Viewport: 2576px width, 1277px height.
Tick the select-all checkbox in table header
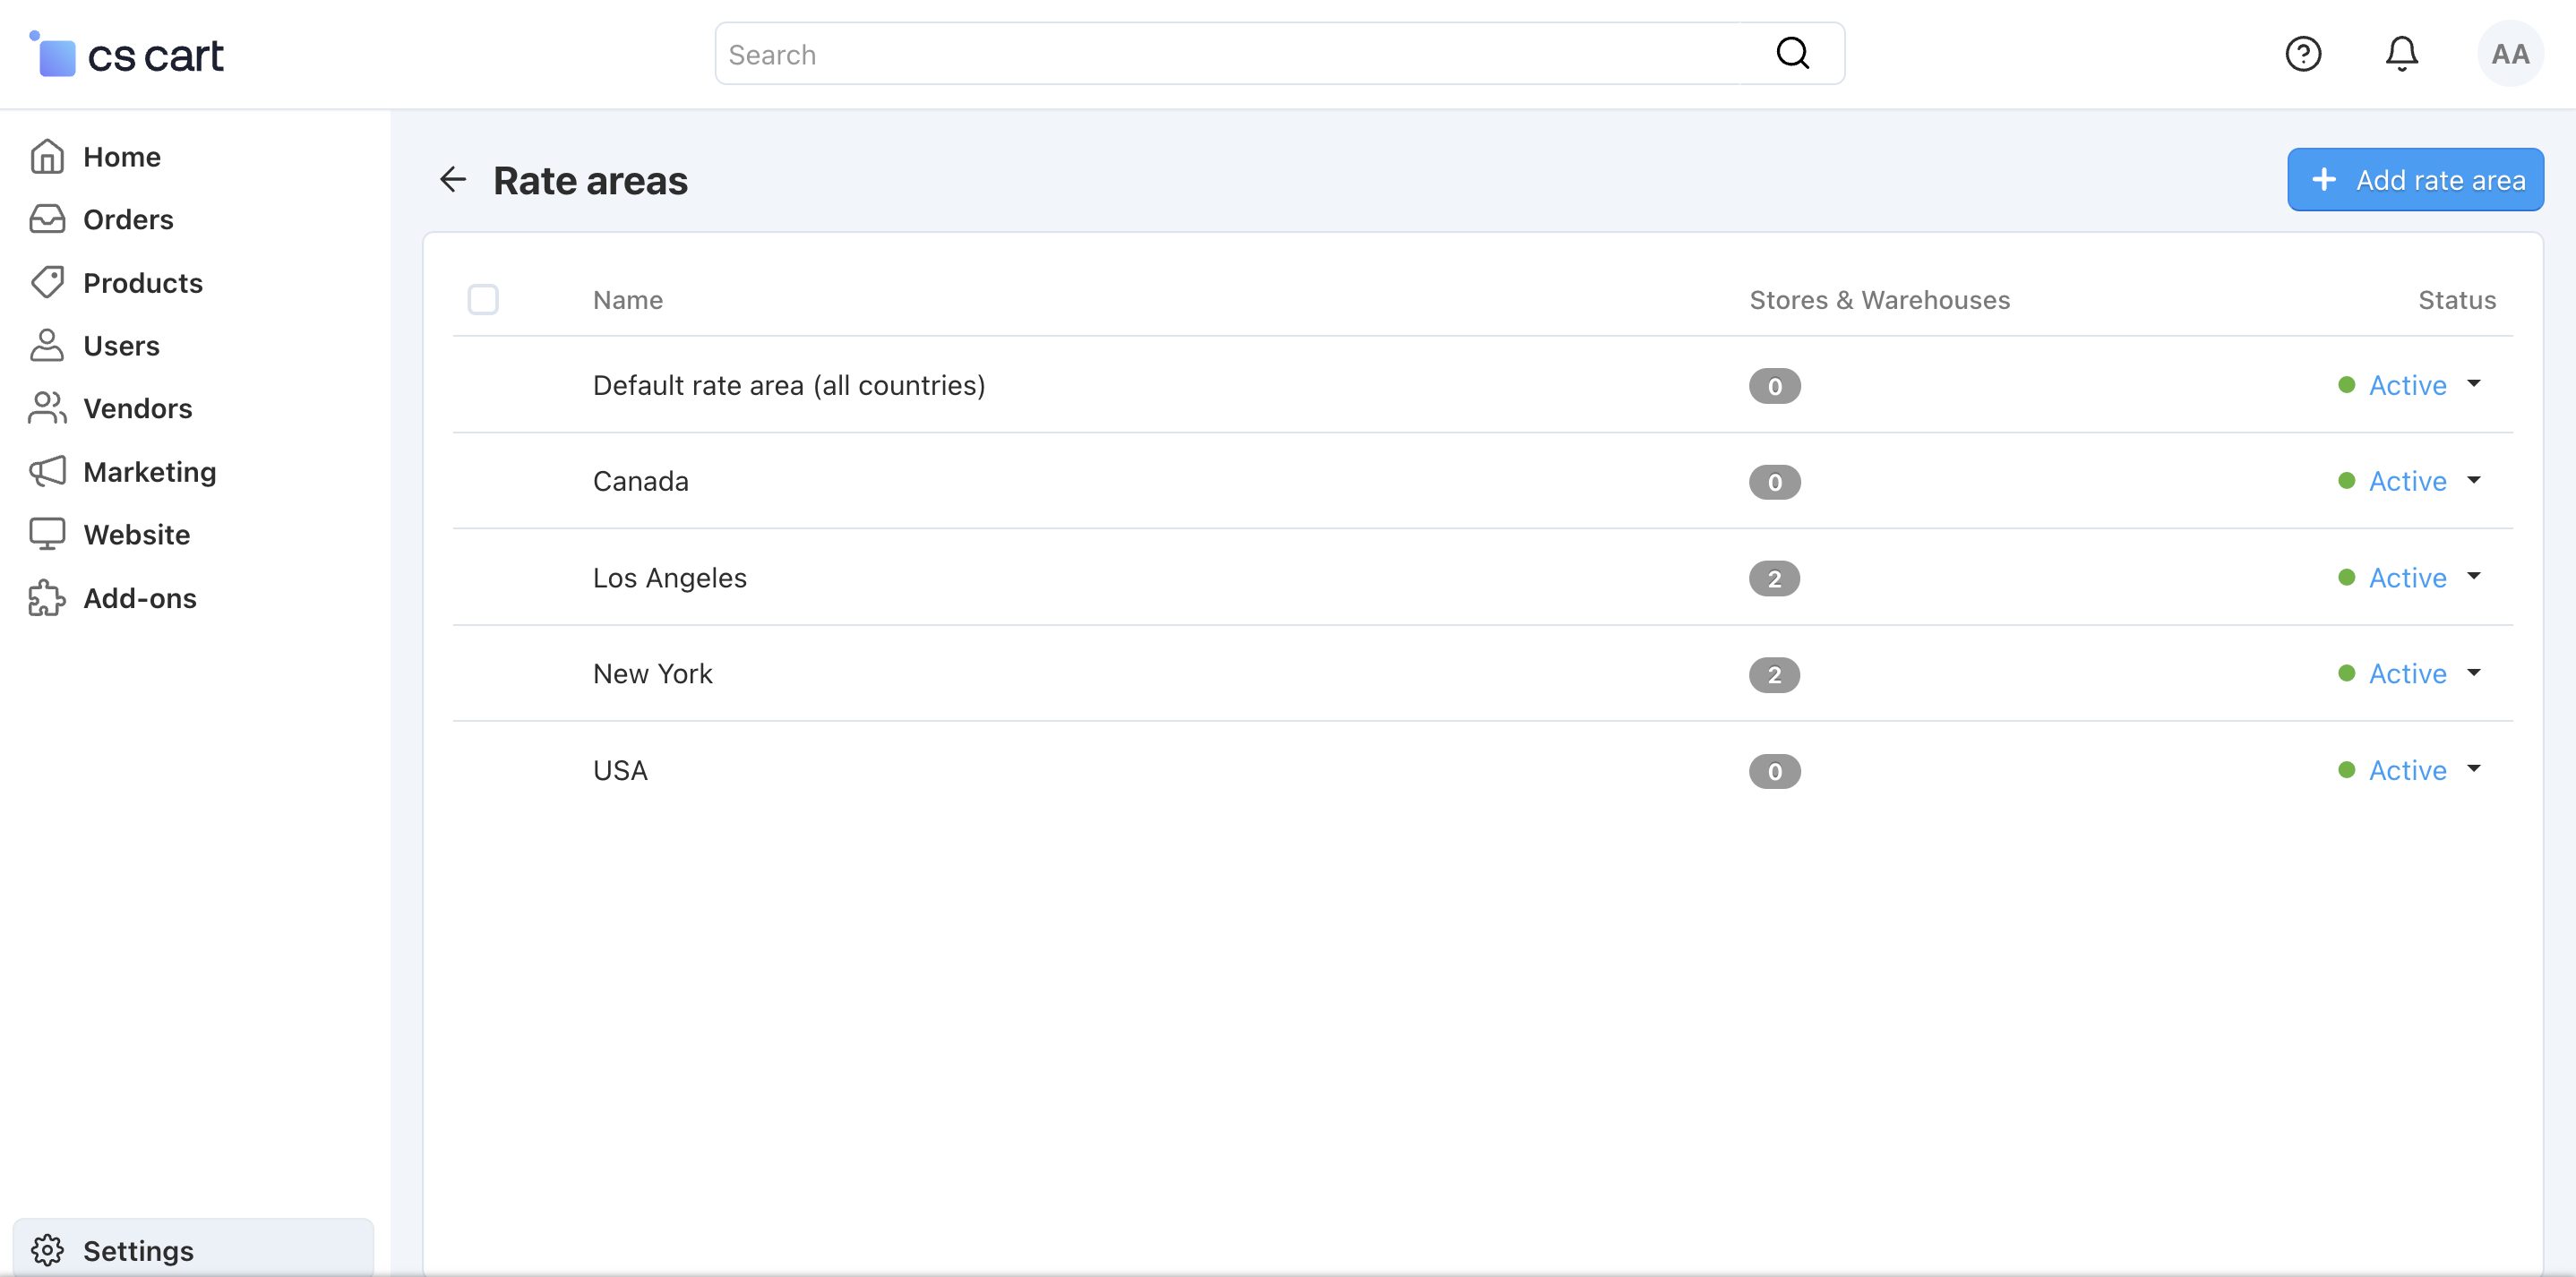(483, 300)
